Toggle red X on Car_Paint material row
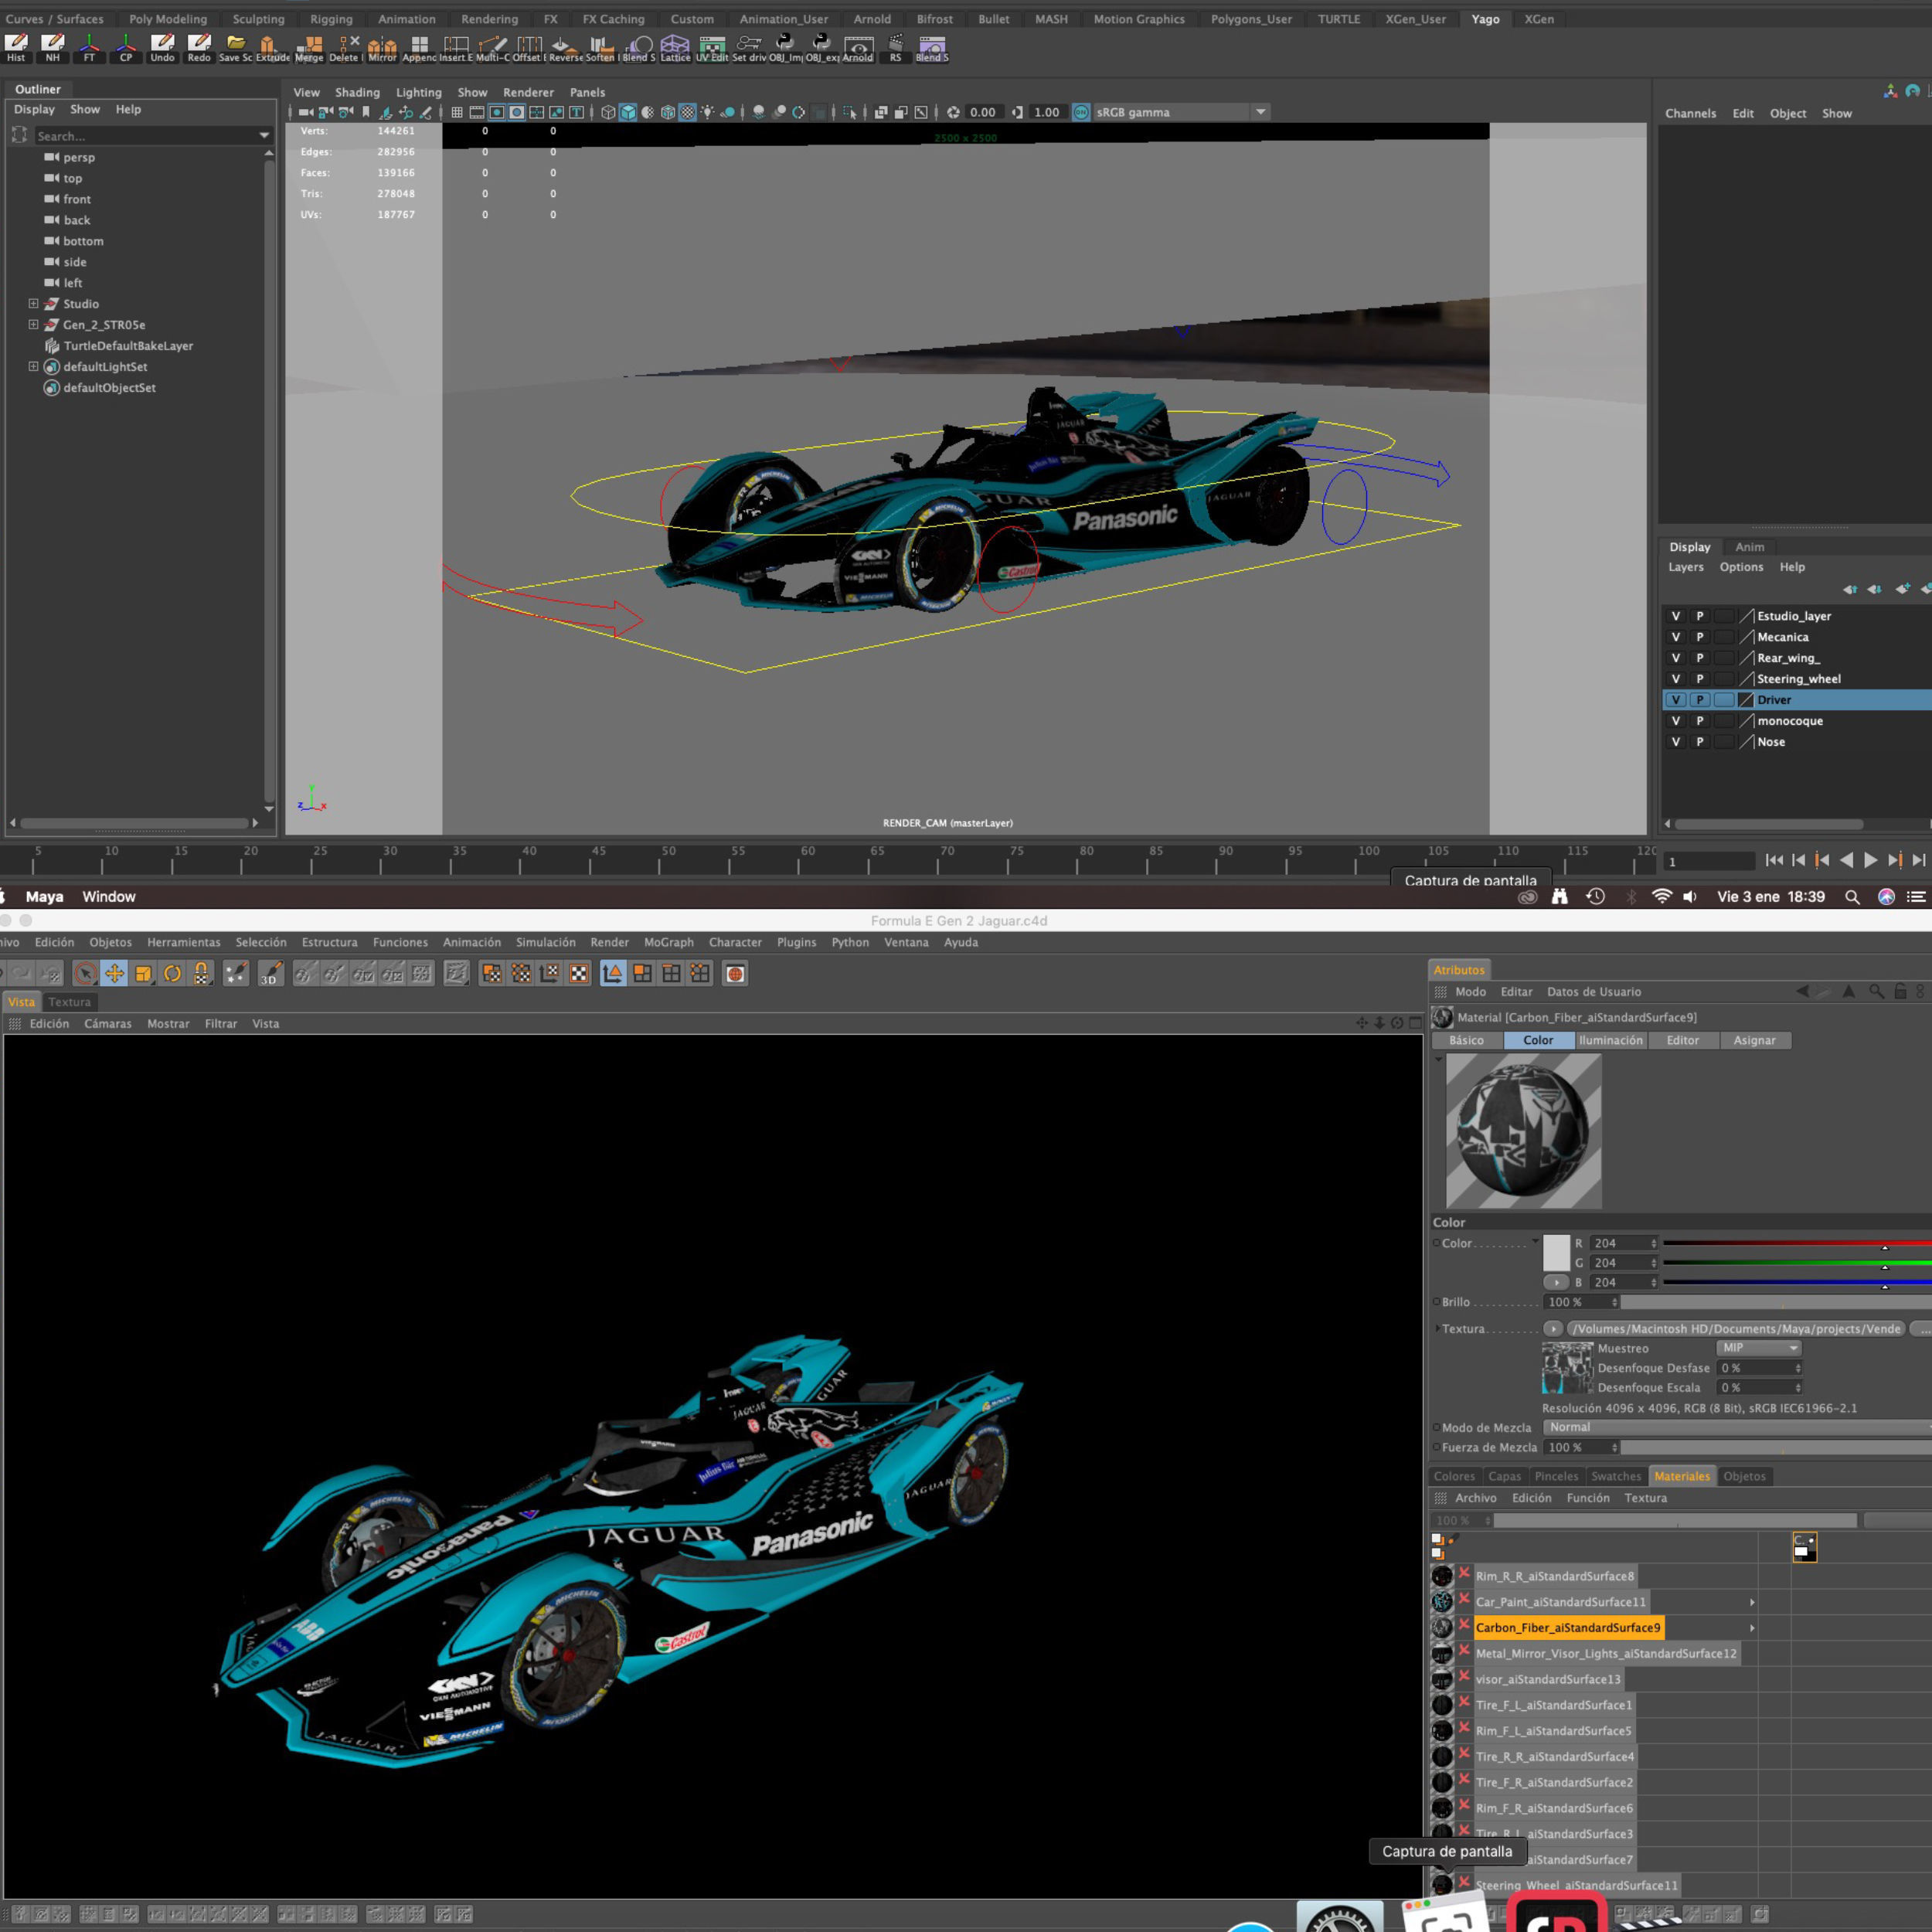The width and height of the screenshot is (1932, 1932). pos(1464,1600)
